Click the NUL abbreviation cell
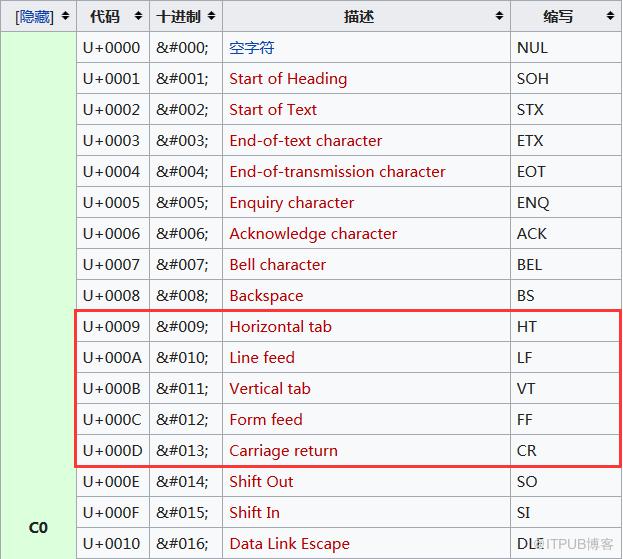The height and width of the screenshot is (559, 623). (x=566, y=48)
